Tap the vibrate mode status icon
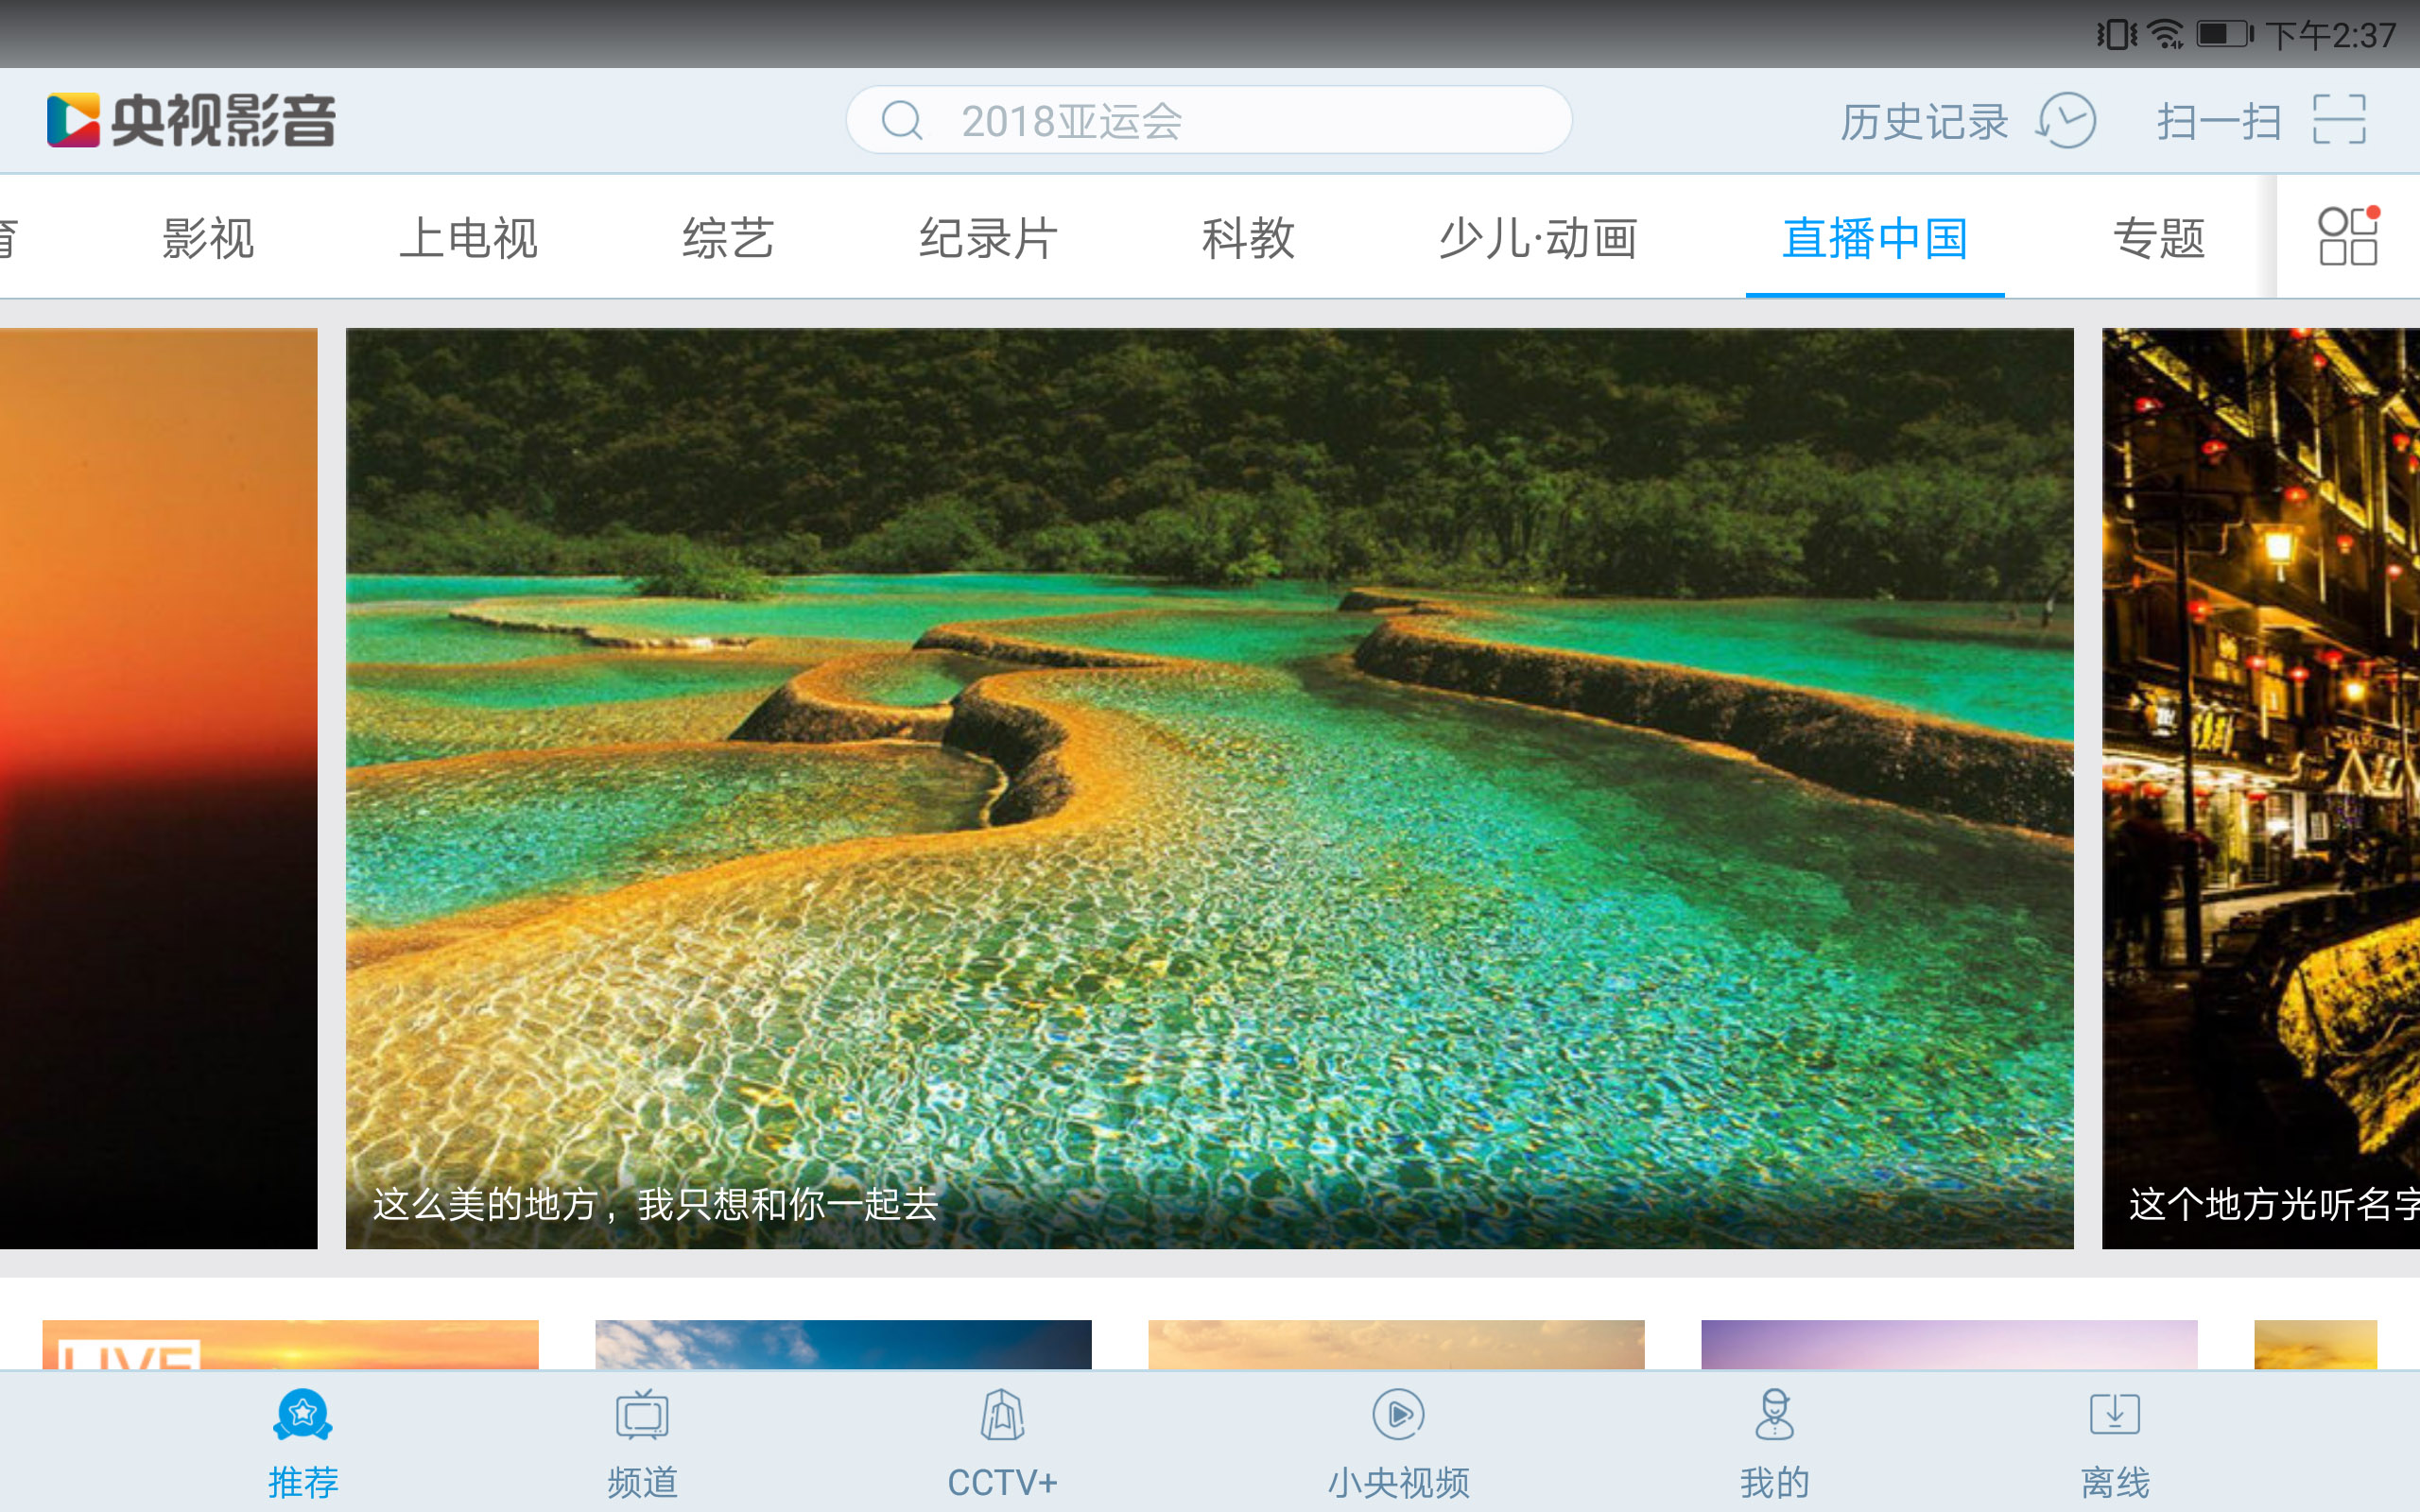 2116,35
